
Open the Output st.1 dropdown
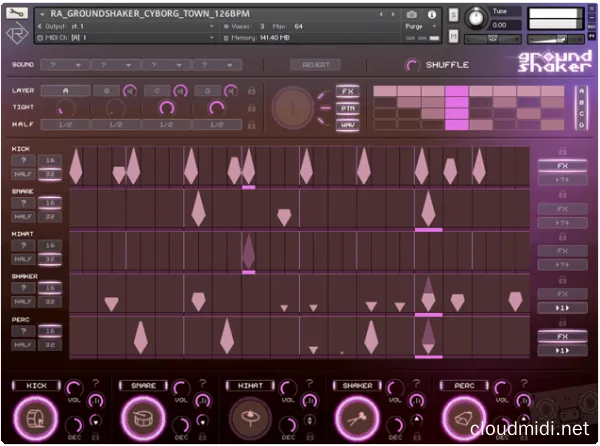[126, 26]
